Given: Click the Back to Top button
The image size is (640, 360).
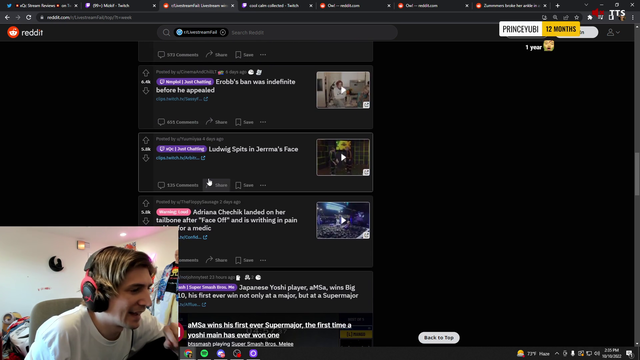Looking at the screenshot, I should (438, 338).
